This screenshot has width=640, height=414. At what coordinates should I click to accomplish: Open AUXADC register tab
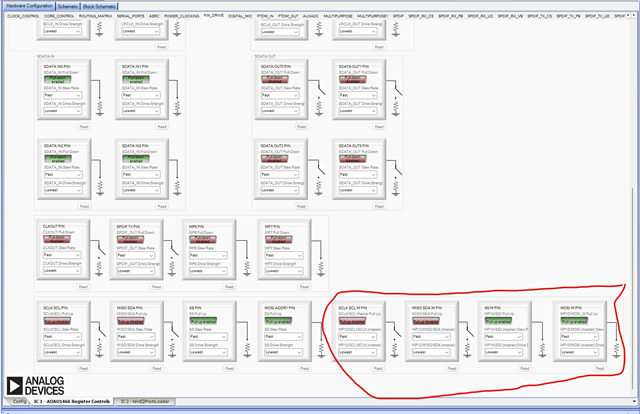[x=311, y=16]
